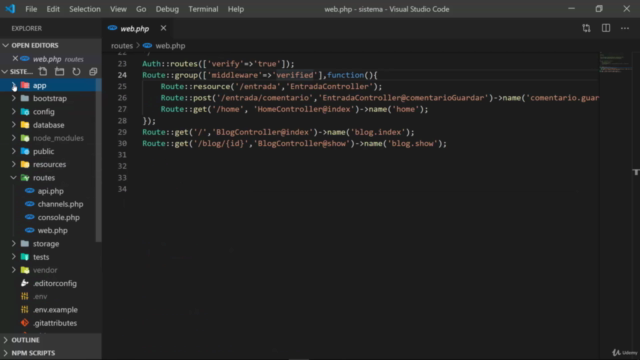This screenshot has width=640, height=360.
Task: Click the New Folder icon in the explorer header
Action: tap(60, 72)
